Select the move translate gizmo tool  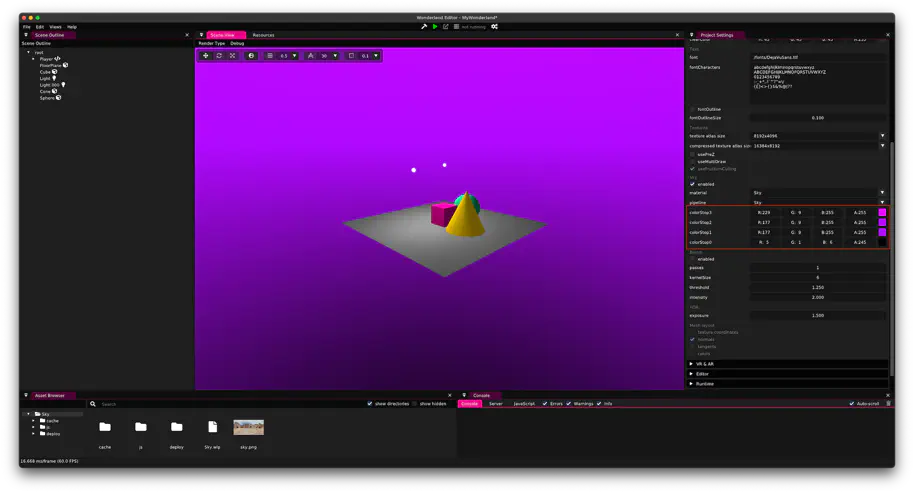tap(206, 56)
